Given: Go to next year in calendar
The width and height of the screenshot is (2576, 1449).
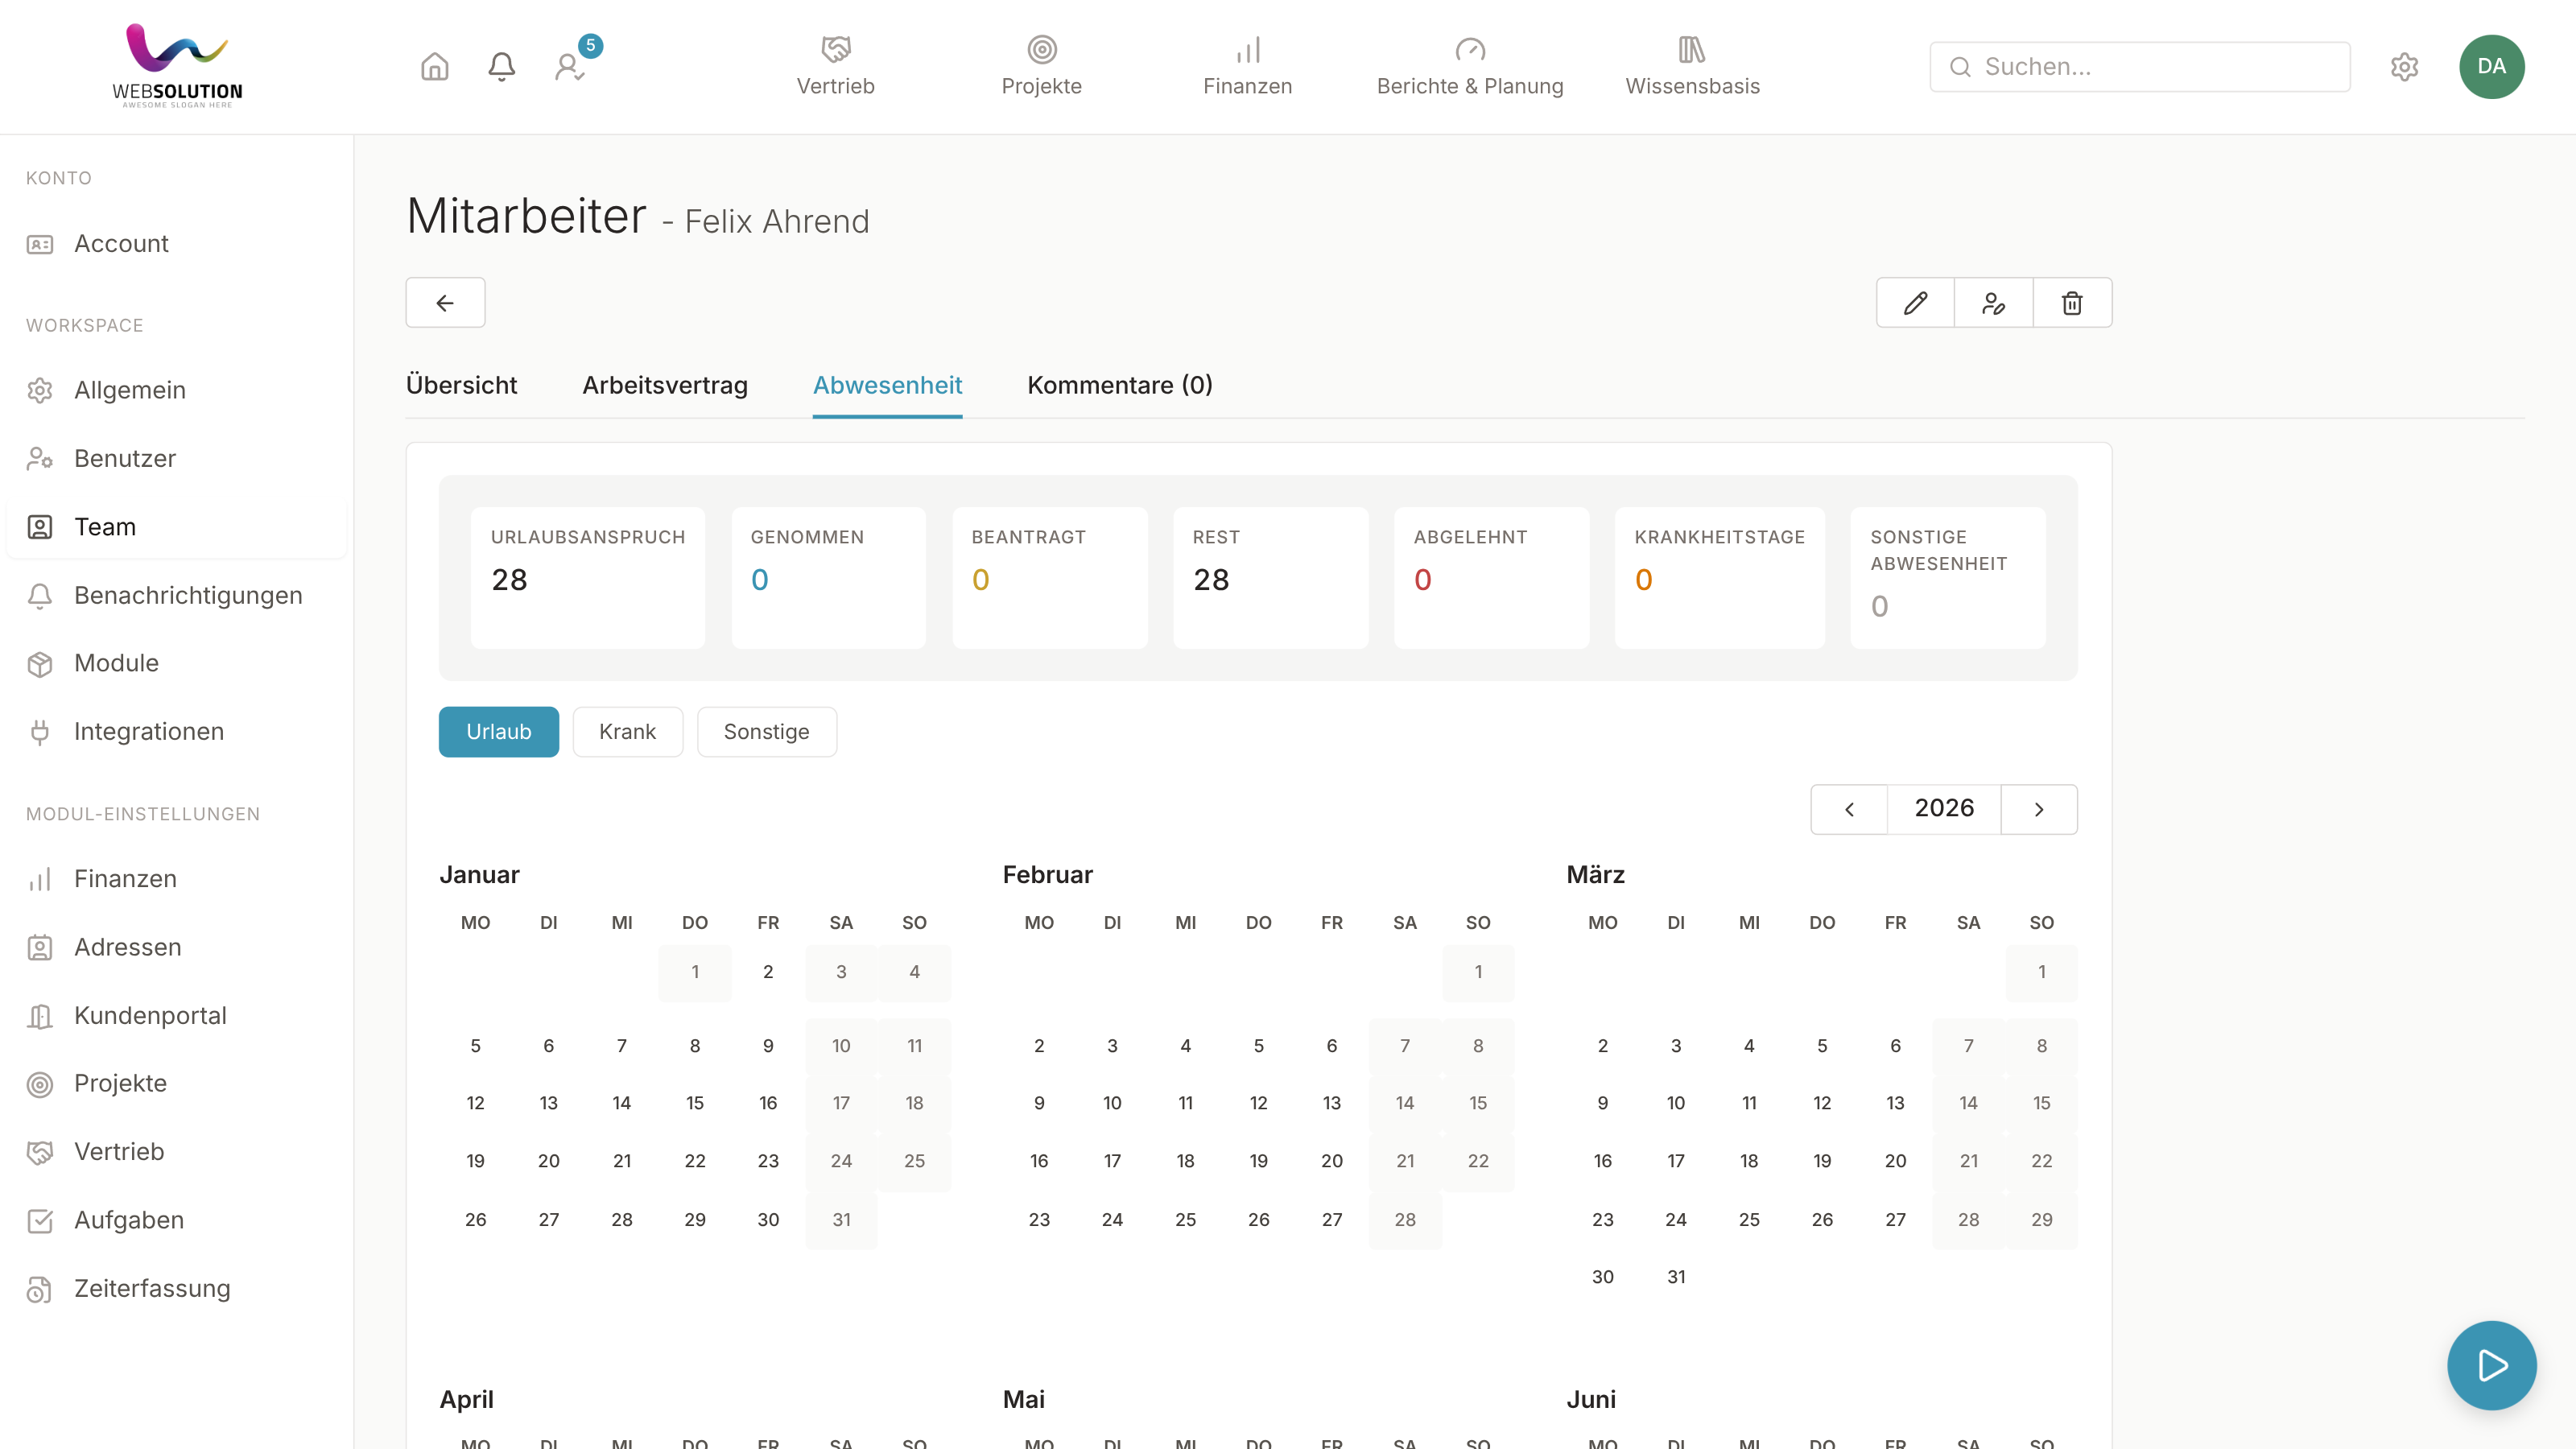Looking at the screenshot, I should (x=2039, y=809).
